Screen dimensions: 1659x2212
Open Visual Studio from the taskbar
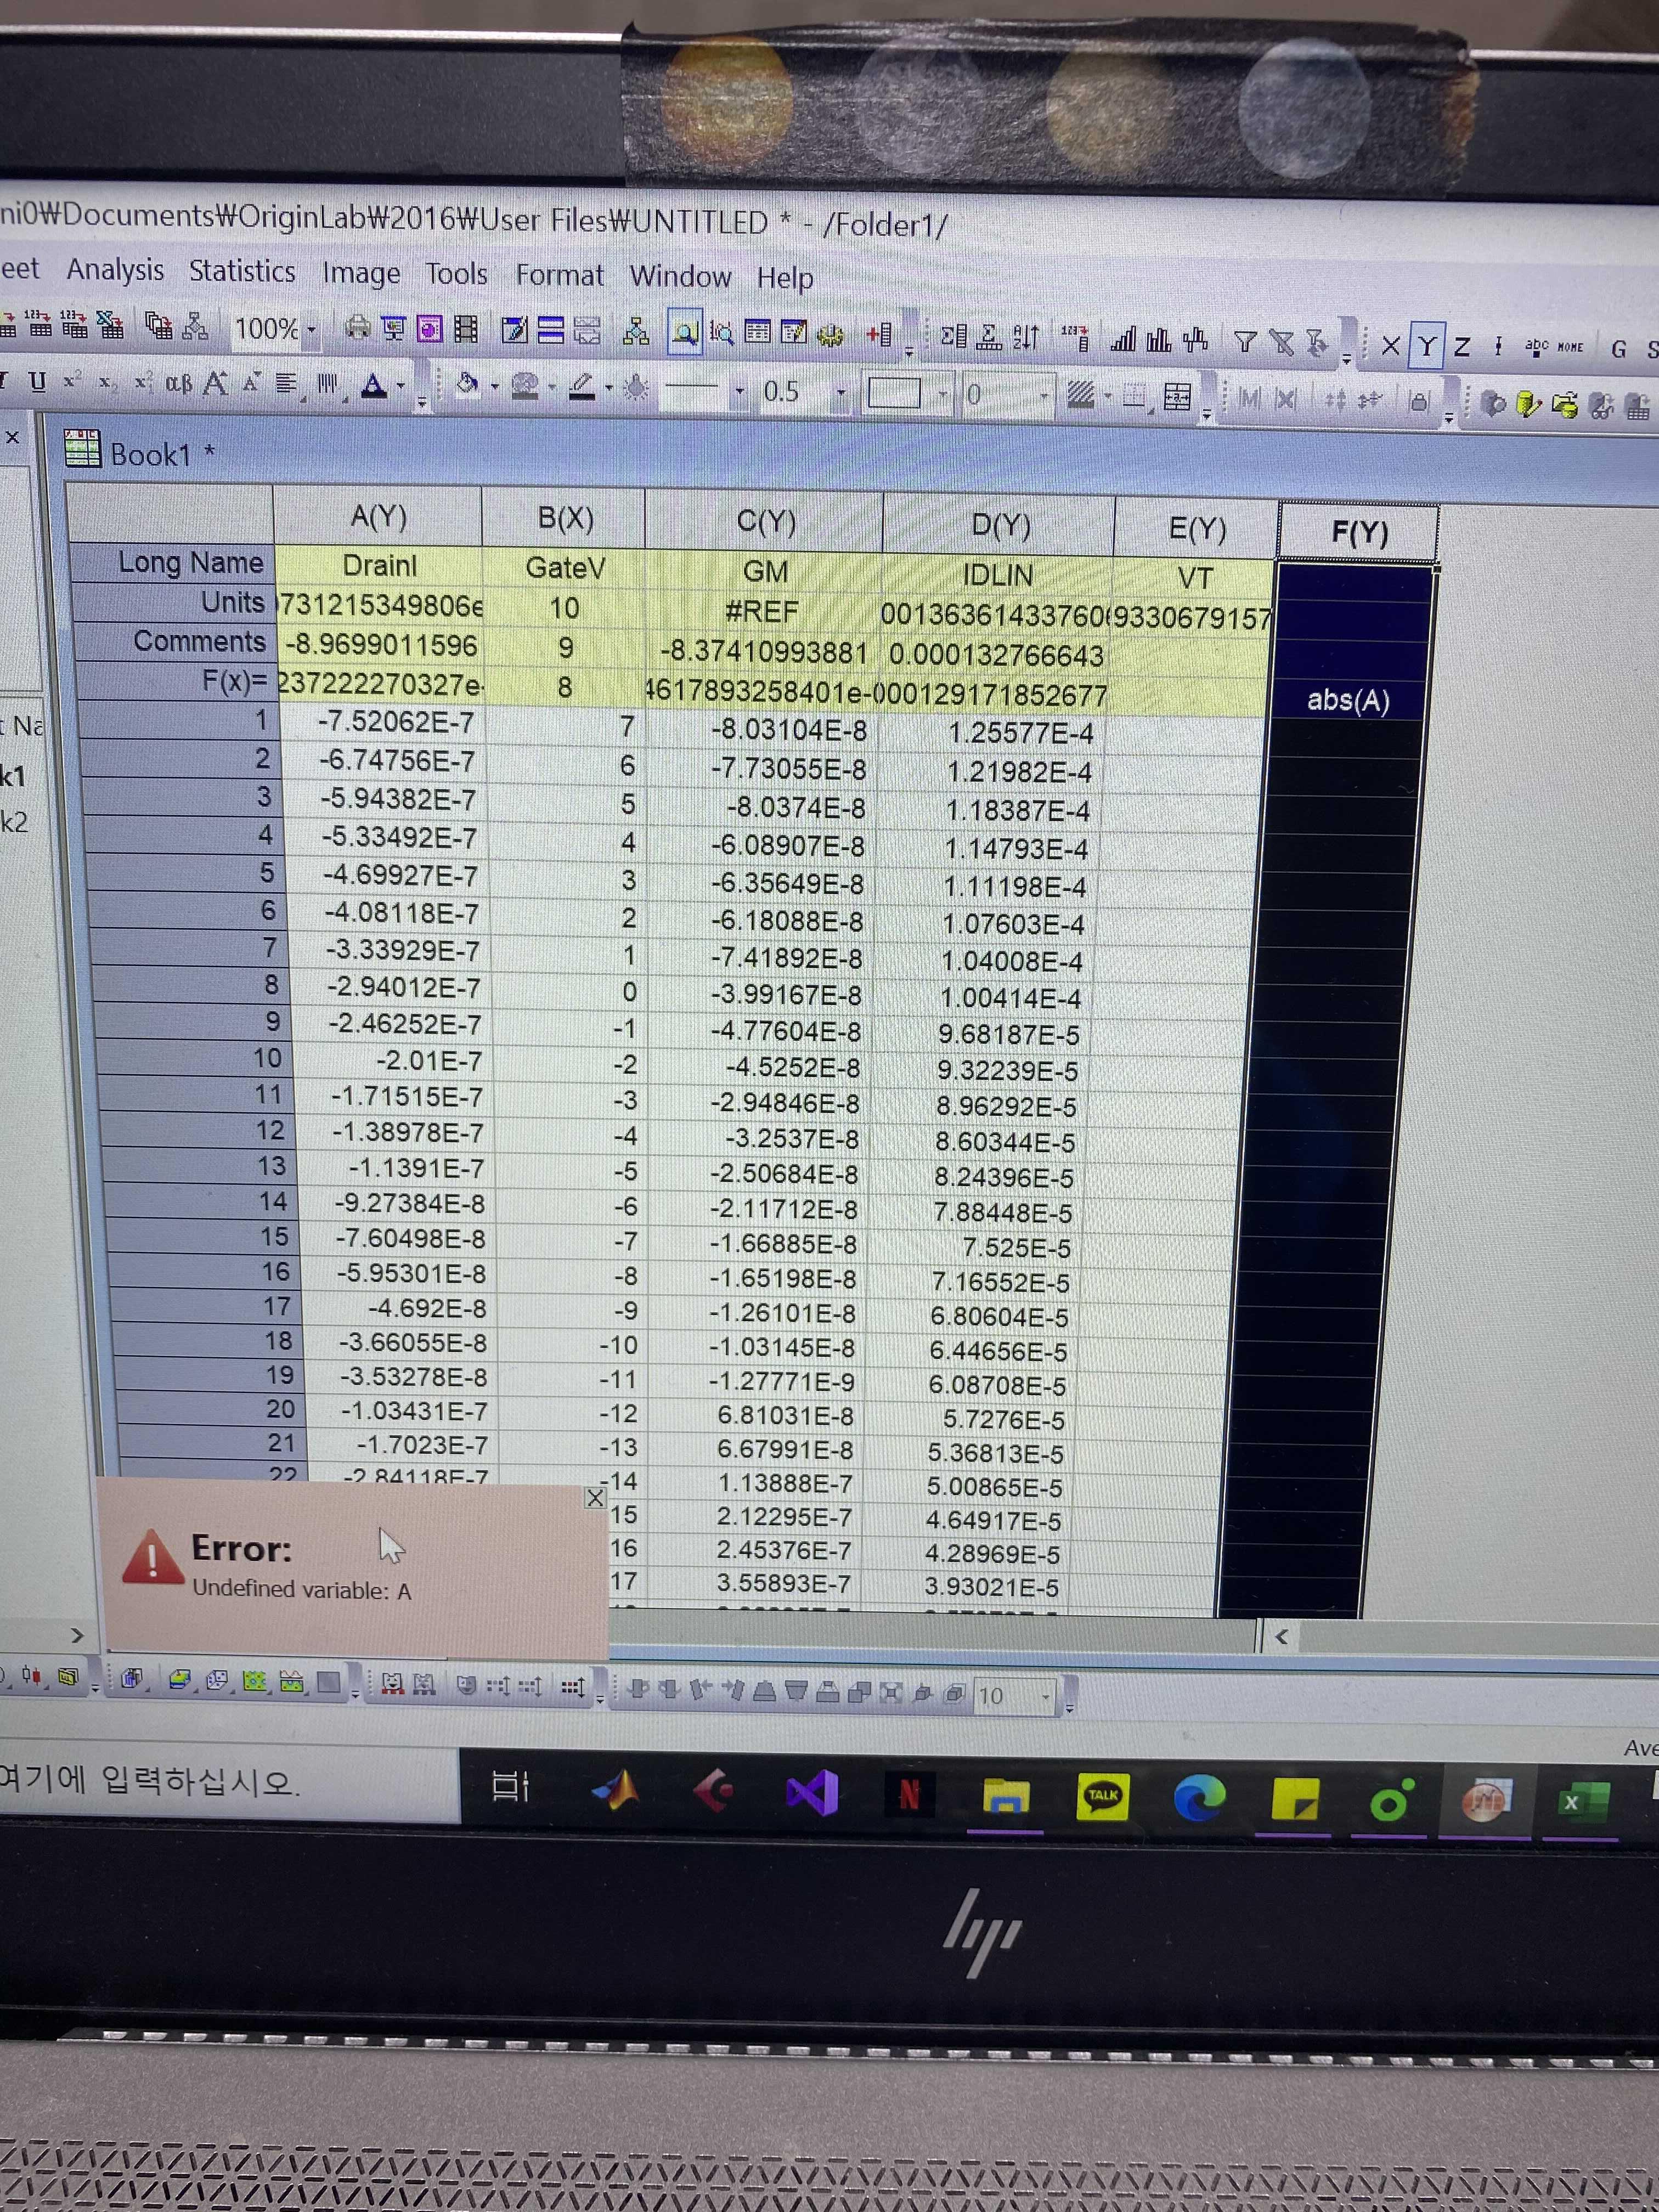(812, 1794)
